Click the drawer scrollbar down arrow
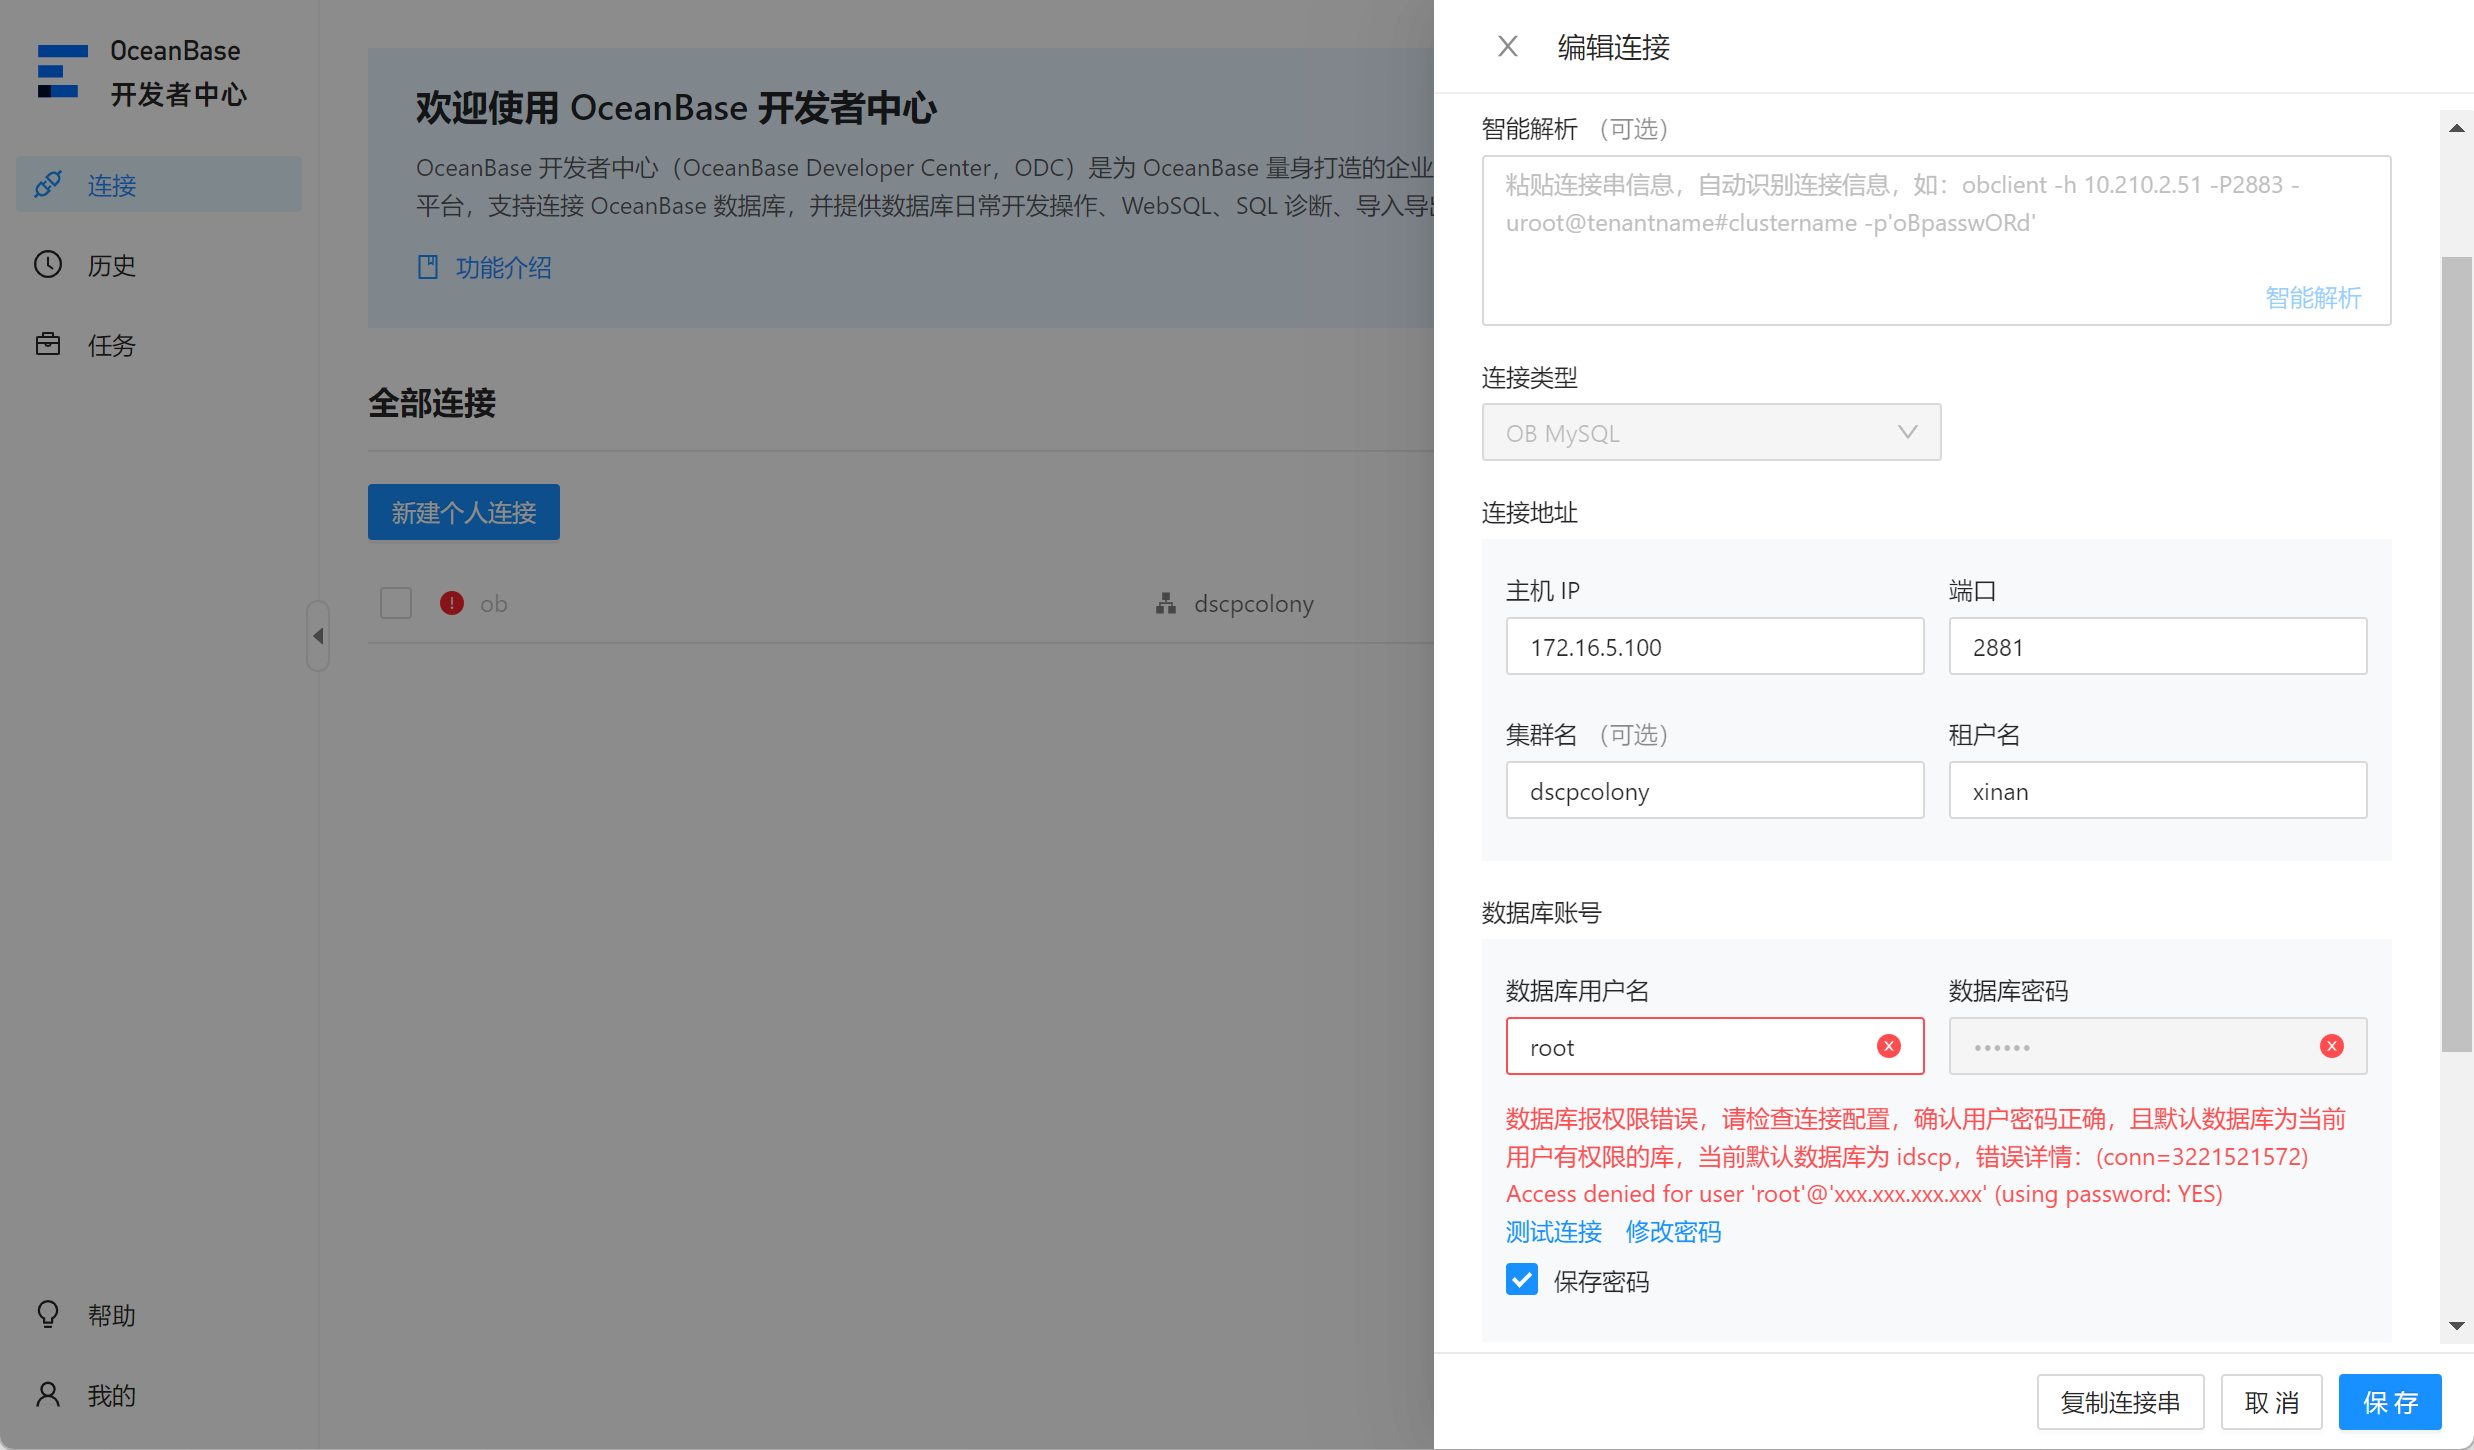 point(2457,1326)
